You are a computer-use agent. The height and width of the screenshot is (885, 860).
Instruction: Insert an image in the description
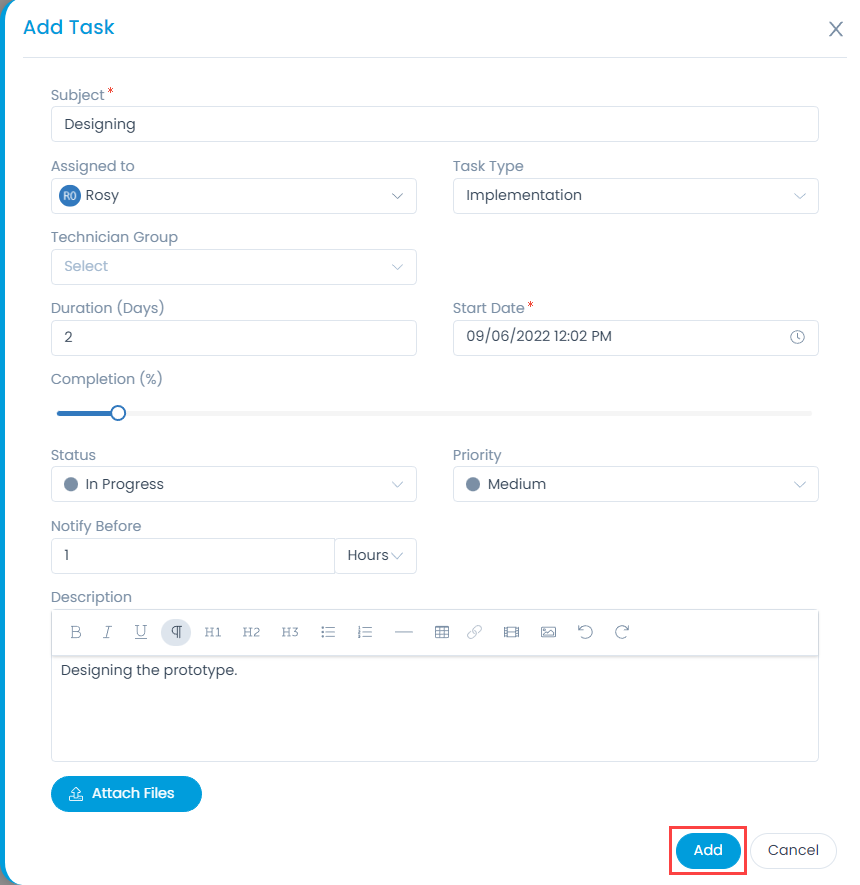(x=549, y=632)
